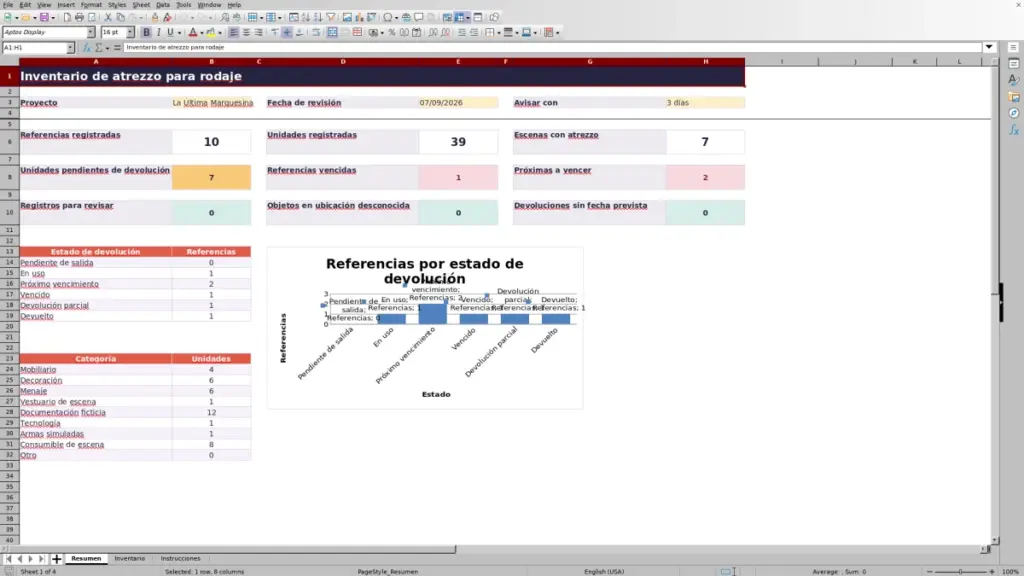Image resolution: width=1024 pixels, height=576 pixels.
Task: Open the sidebar Gallery icon
Action: pos(1014,97)
